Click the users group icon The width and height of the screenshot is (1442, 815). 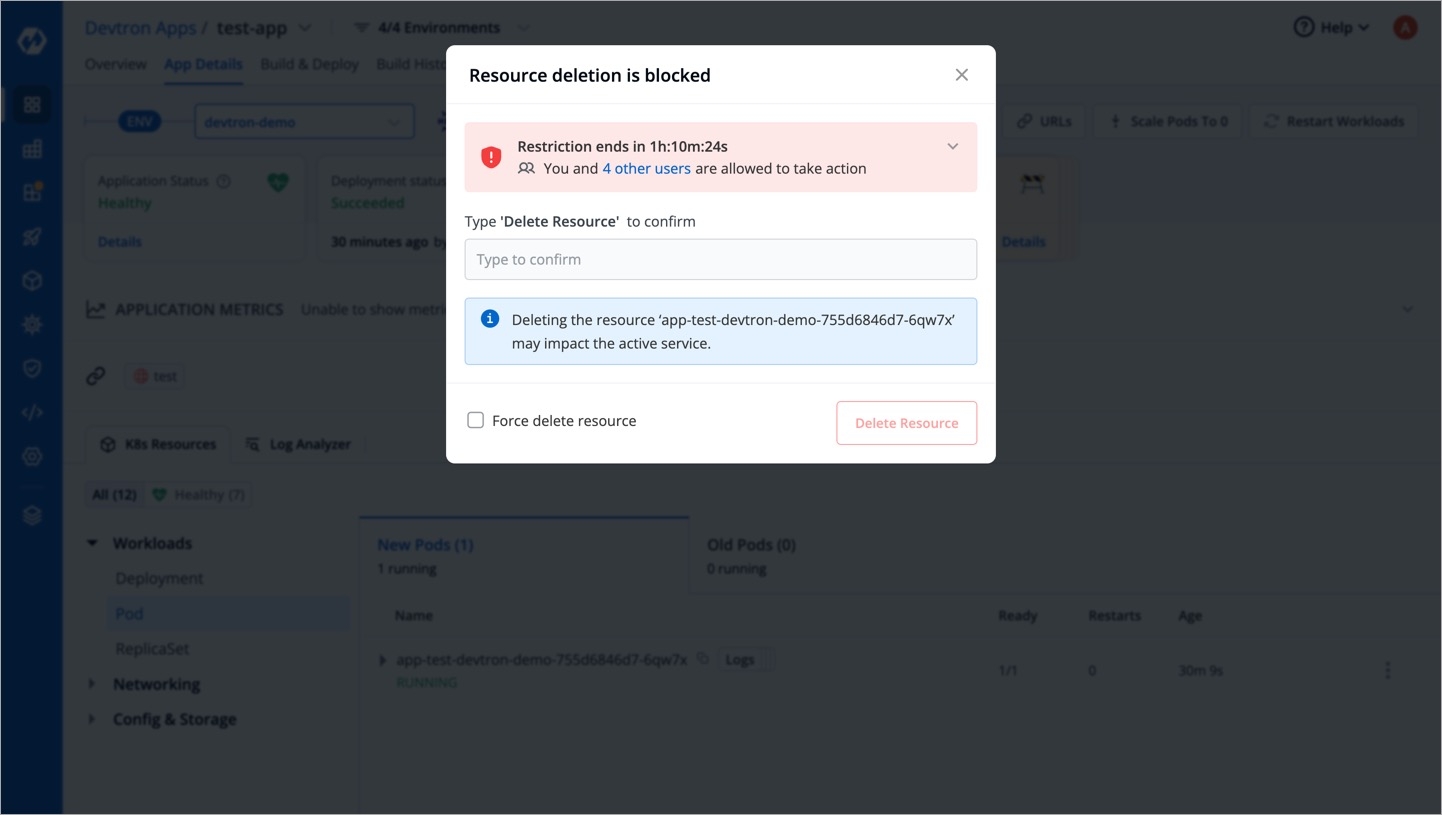click(x=526, y=168)
